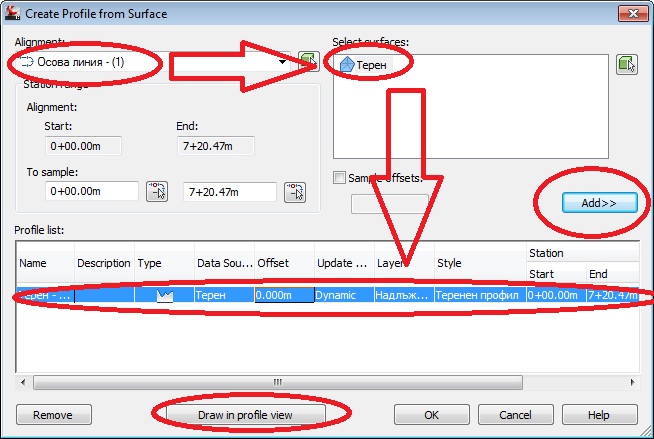Screen dimensions: 654x439
Task: Click the profile type icon in the Терен row
Action: (x=164, y=295)
